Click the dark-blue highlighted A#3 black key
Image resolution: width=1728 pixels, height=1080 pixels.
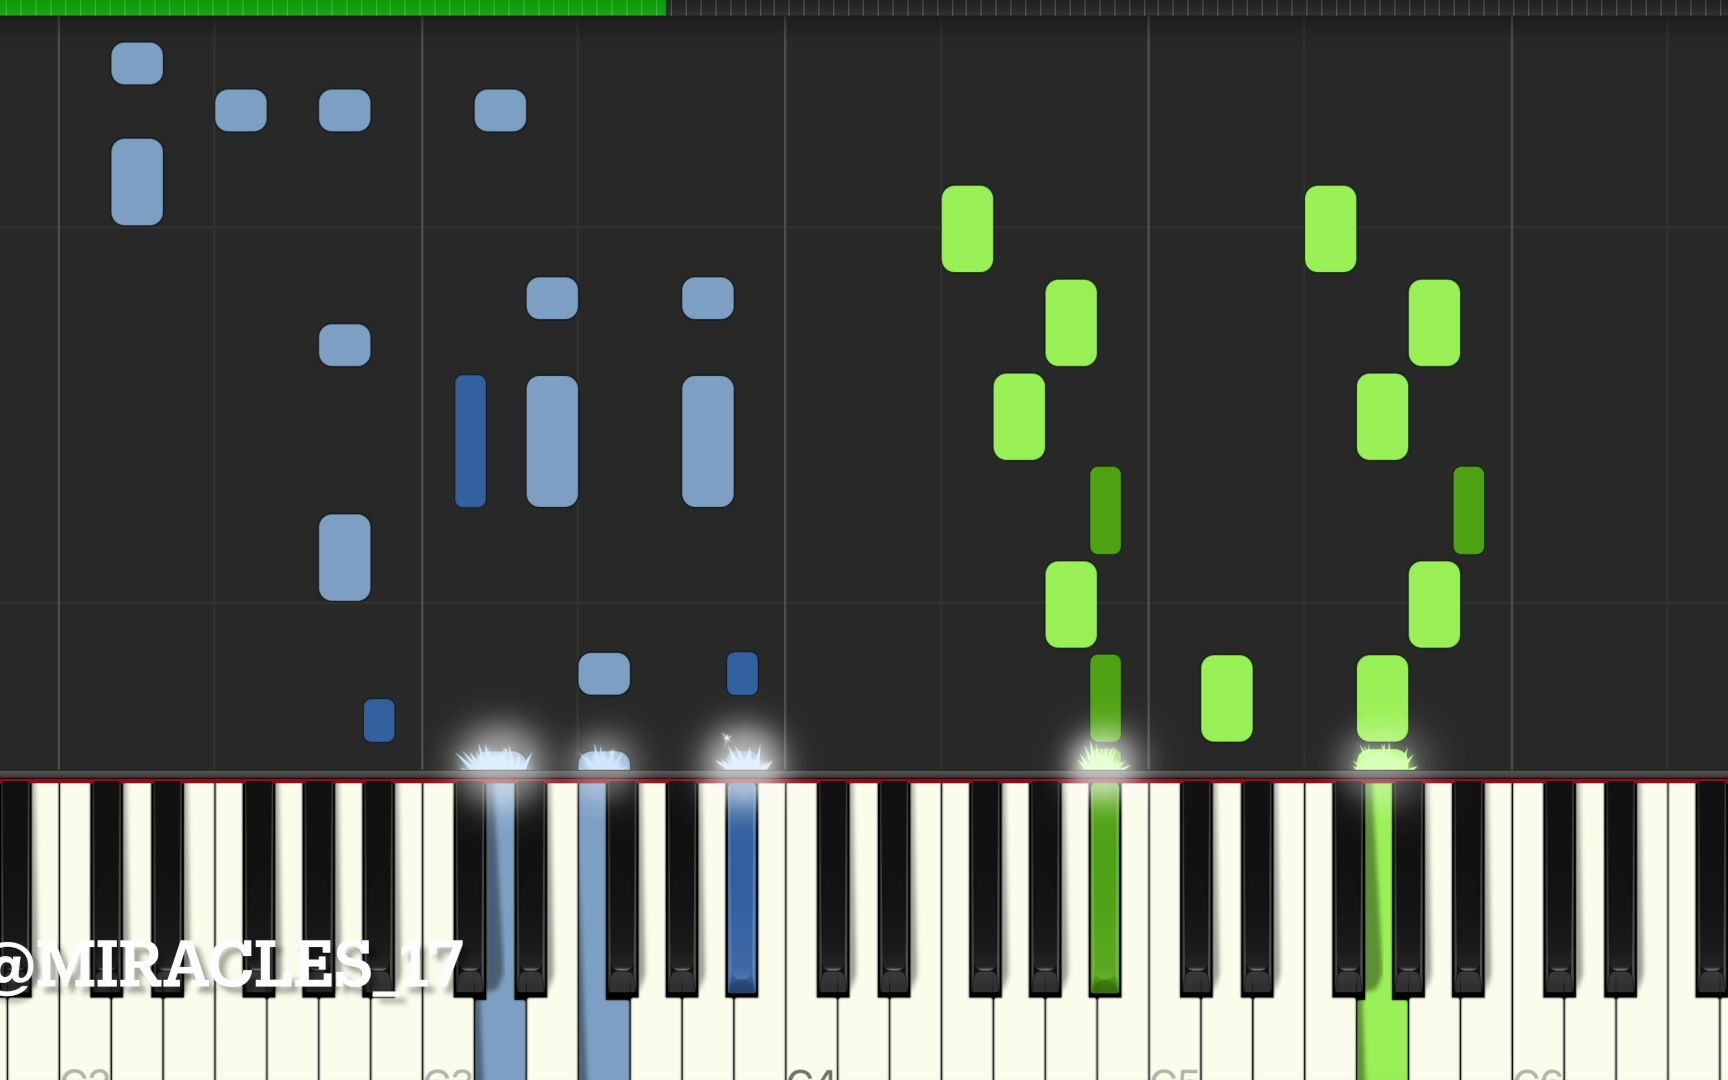(742, 887)
